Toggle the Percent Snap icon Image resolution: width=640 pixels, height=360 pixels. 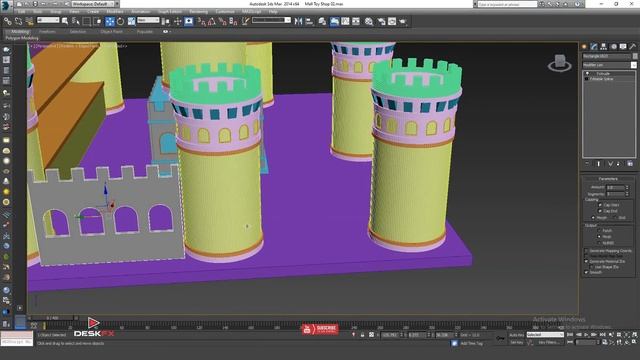(222, 21)
